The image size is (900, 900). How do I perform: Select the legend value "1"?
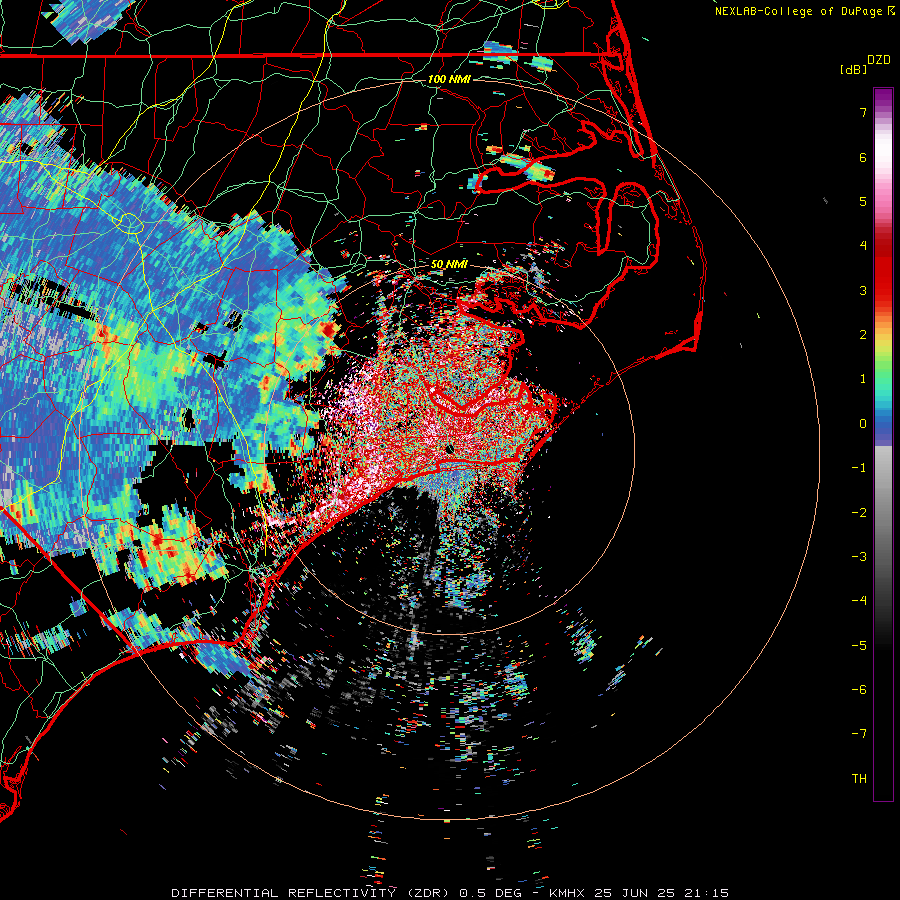point(863,379)
